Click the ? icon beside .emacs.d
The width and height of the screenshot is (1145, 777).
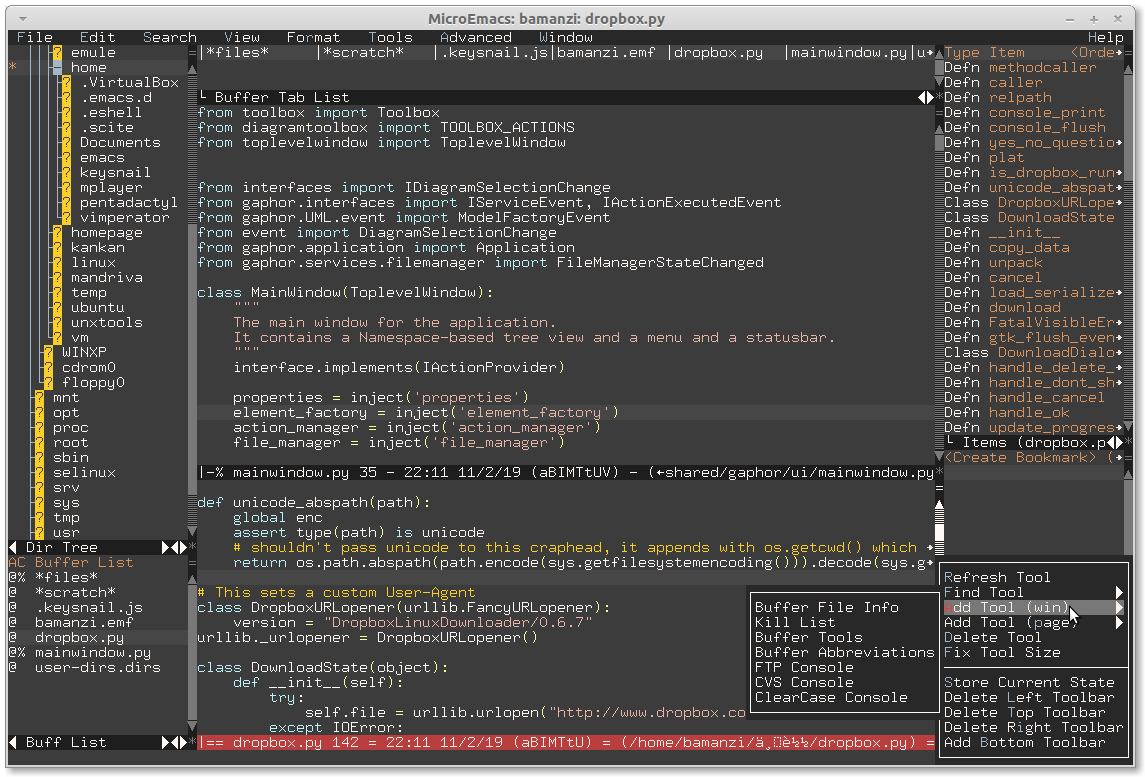point(66,98)
